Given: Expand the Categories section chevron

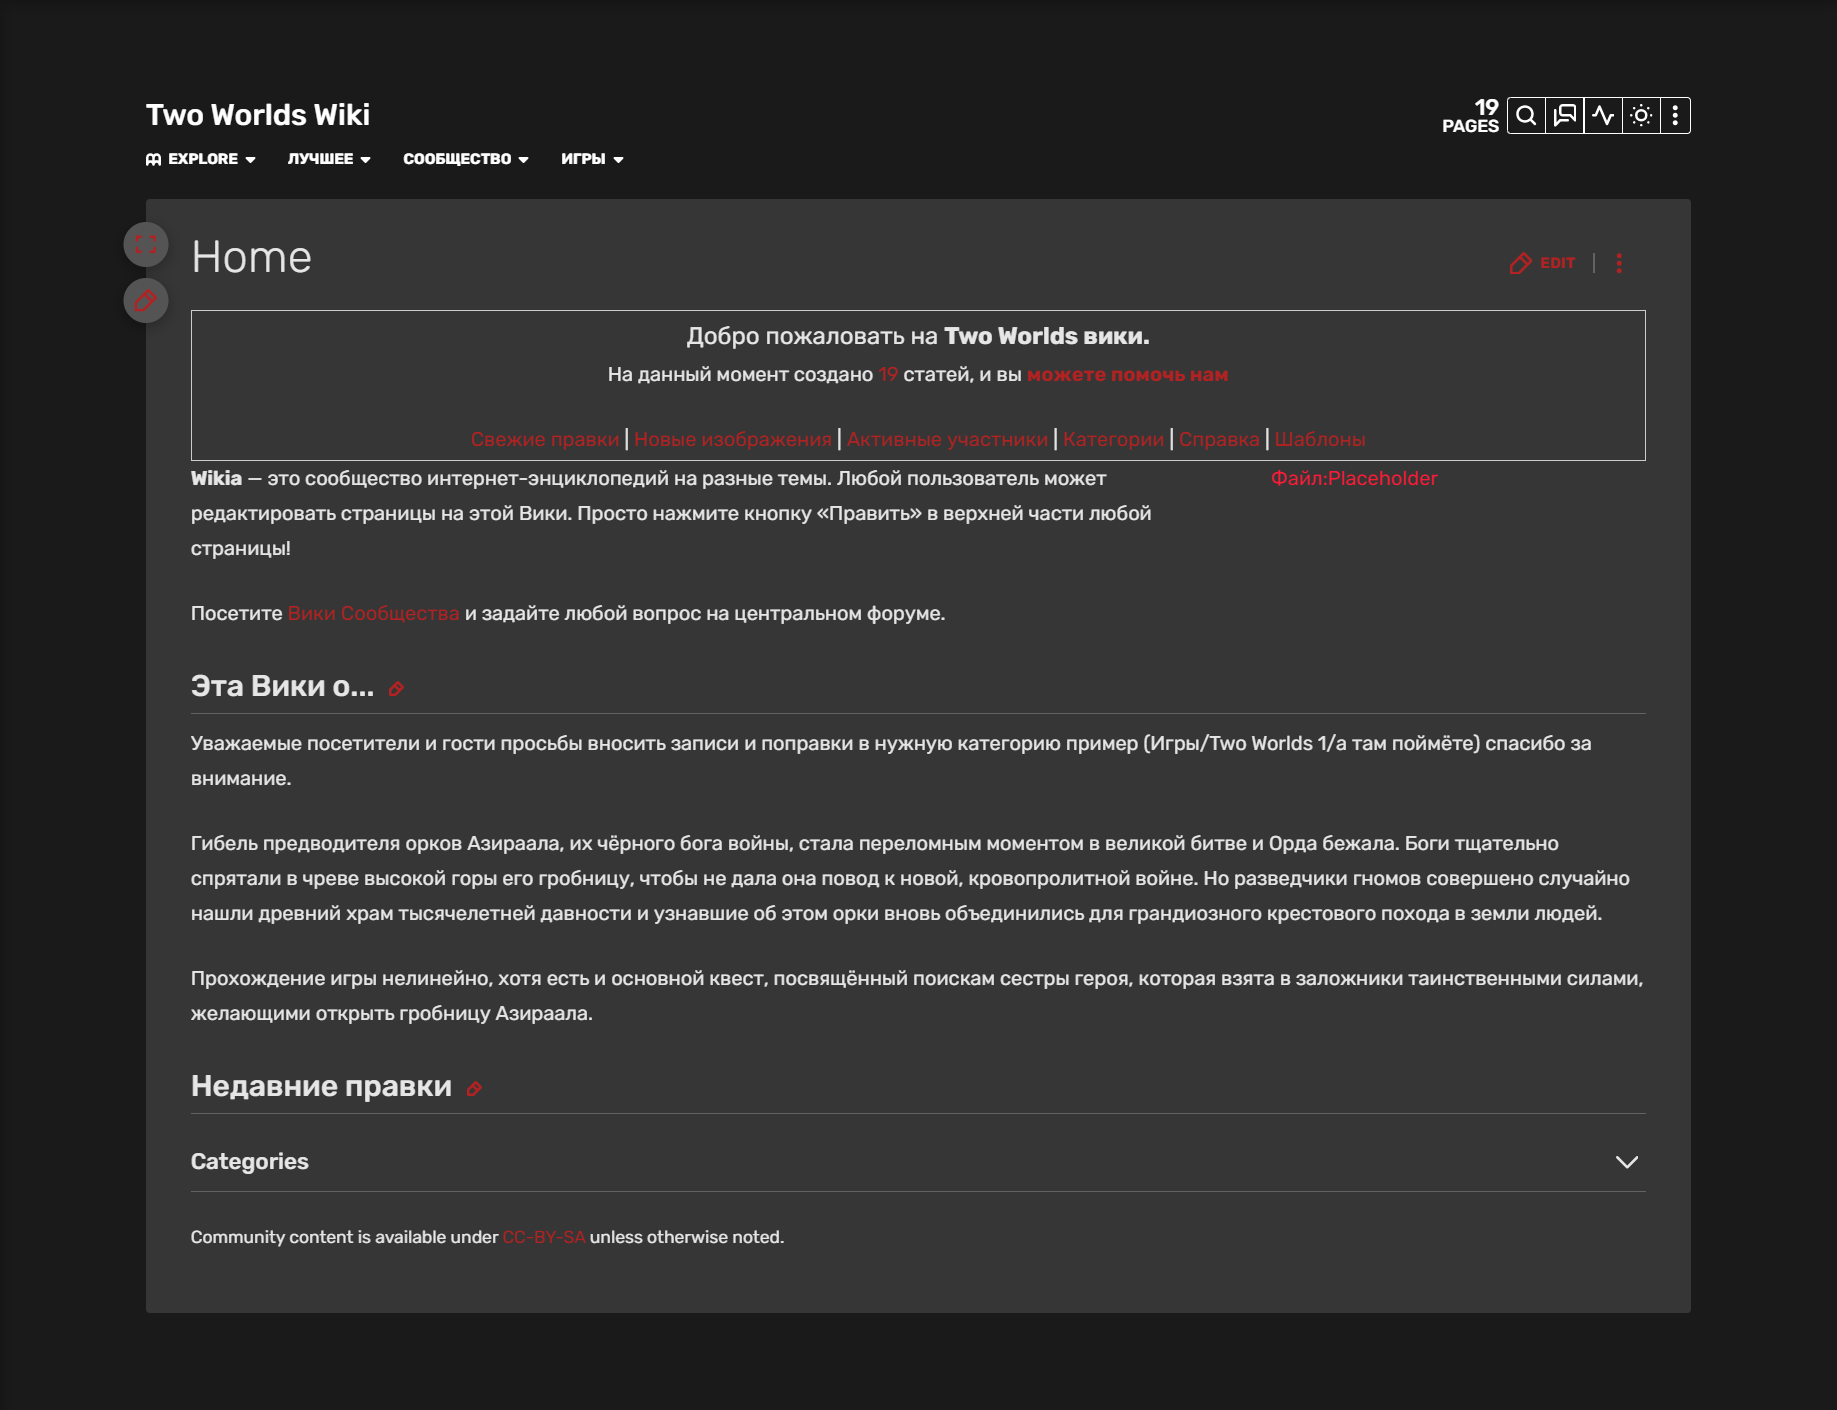Looking at the screenshot, I should click(x=1627, y=1162).
